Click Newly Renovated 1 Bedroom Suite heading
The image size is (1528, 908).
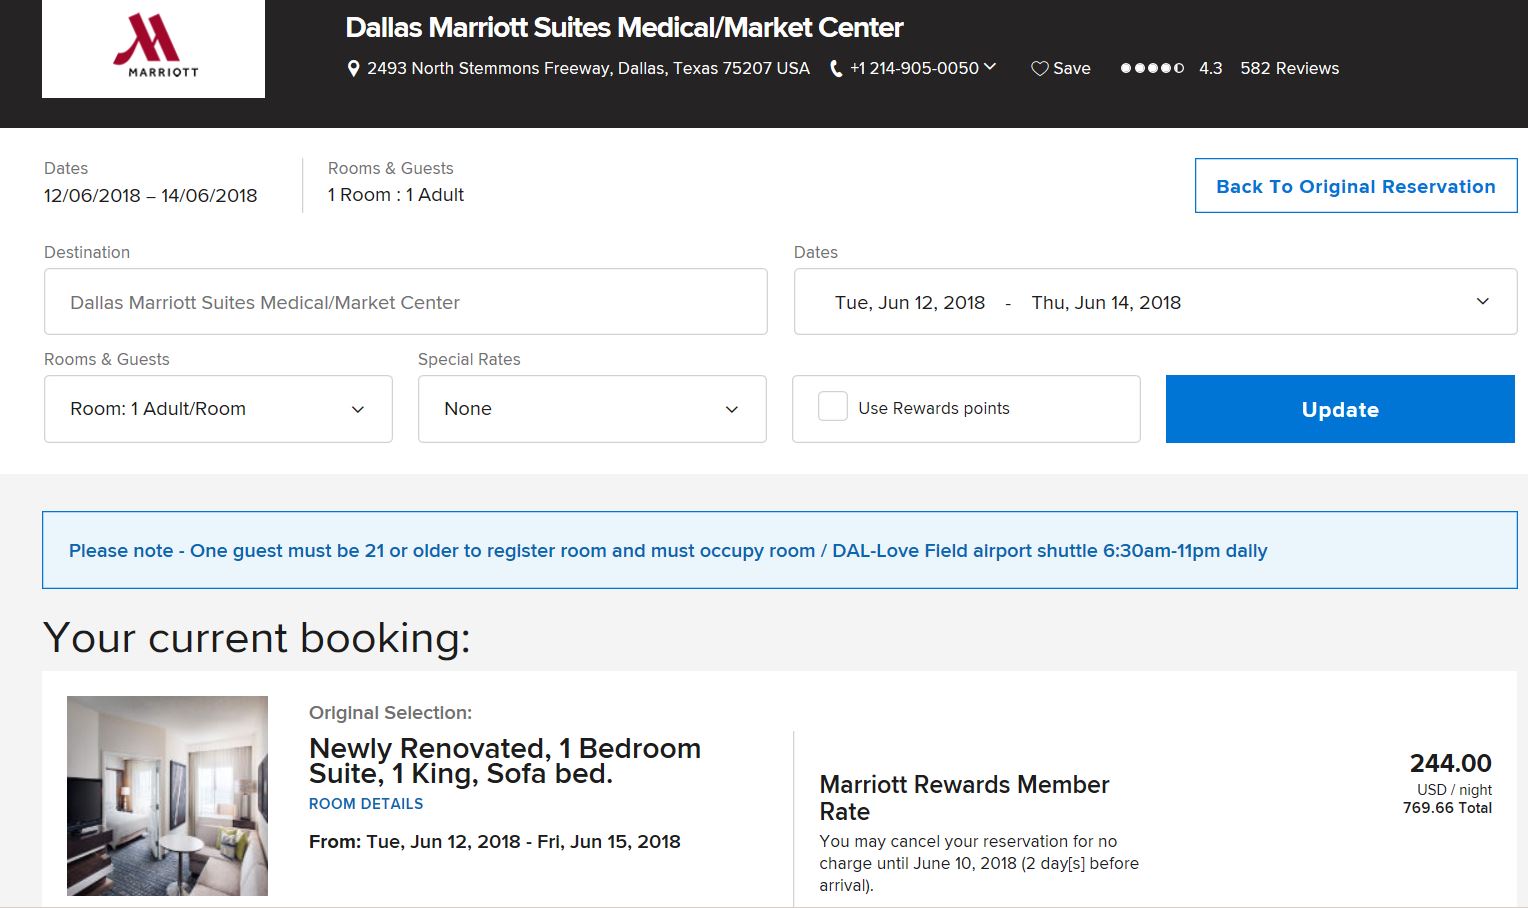click(505, 761)
